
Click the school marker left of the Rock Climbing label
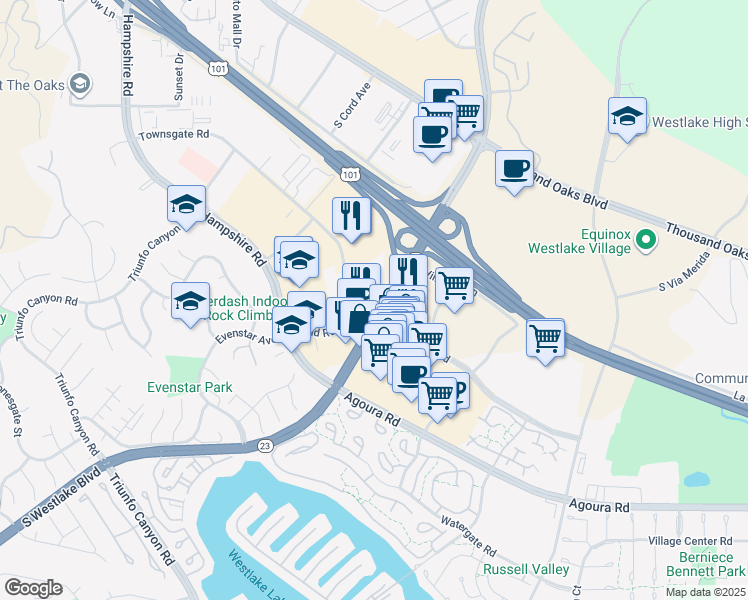click(x=190, y=304)
